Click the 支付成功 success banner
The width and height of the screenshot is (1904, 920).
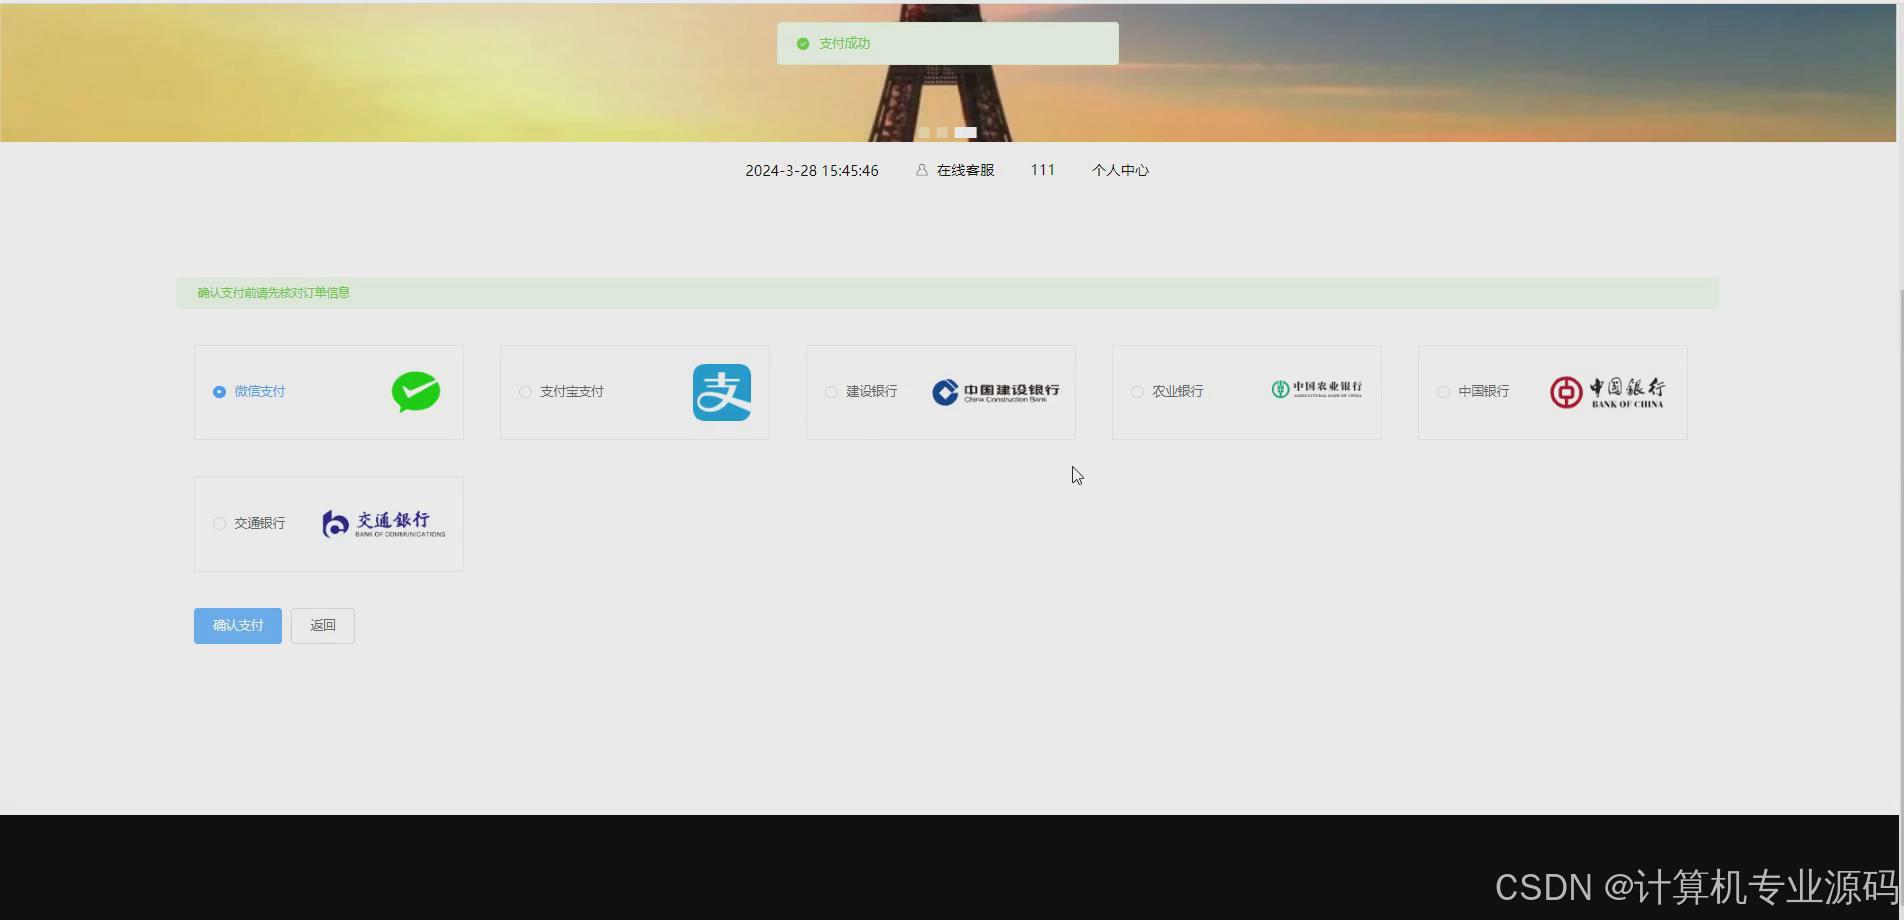click(x=947, y=43)
